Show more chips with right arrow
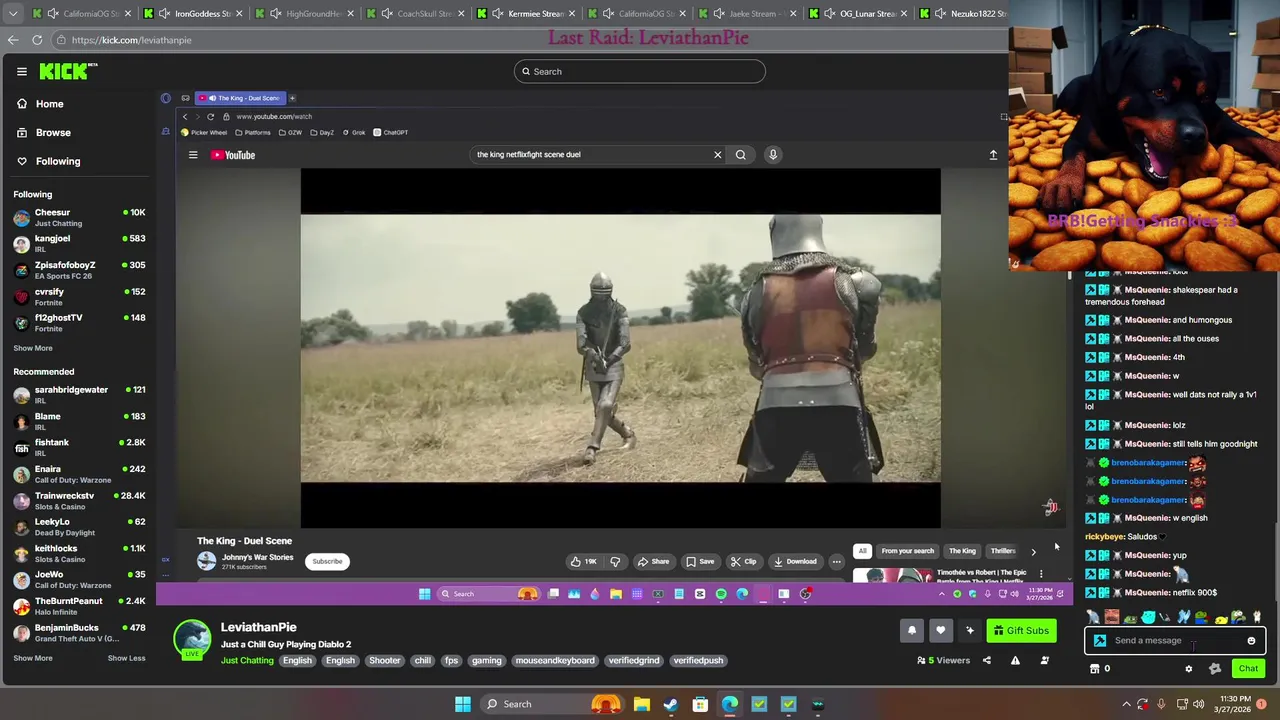 pyautogui.click(x=1033, y=551)
